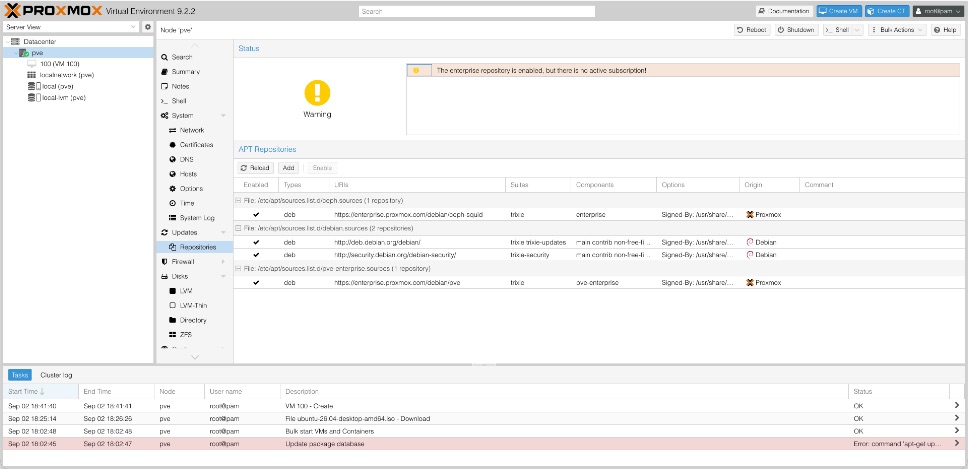
Task: Select the local-lvm (pve) storage
Action: (64, 98)
